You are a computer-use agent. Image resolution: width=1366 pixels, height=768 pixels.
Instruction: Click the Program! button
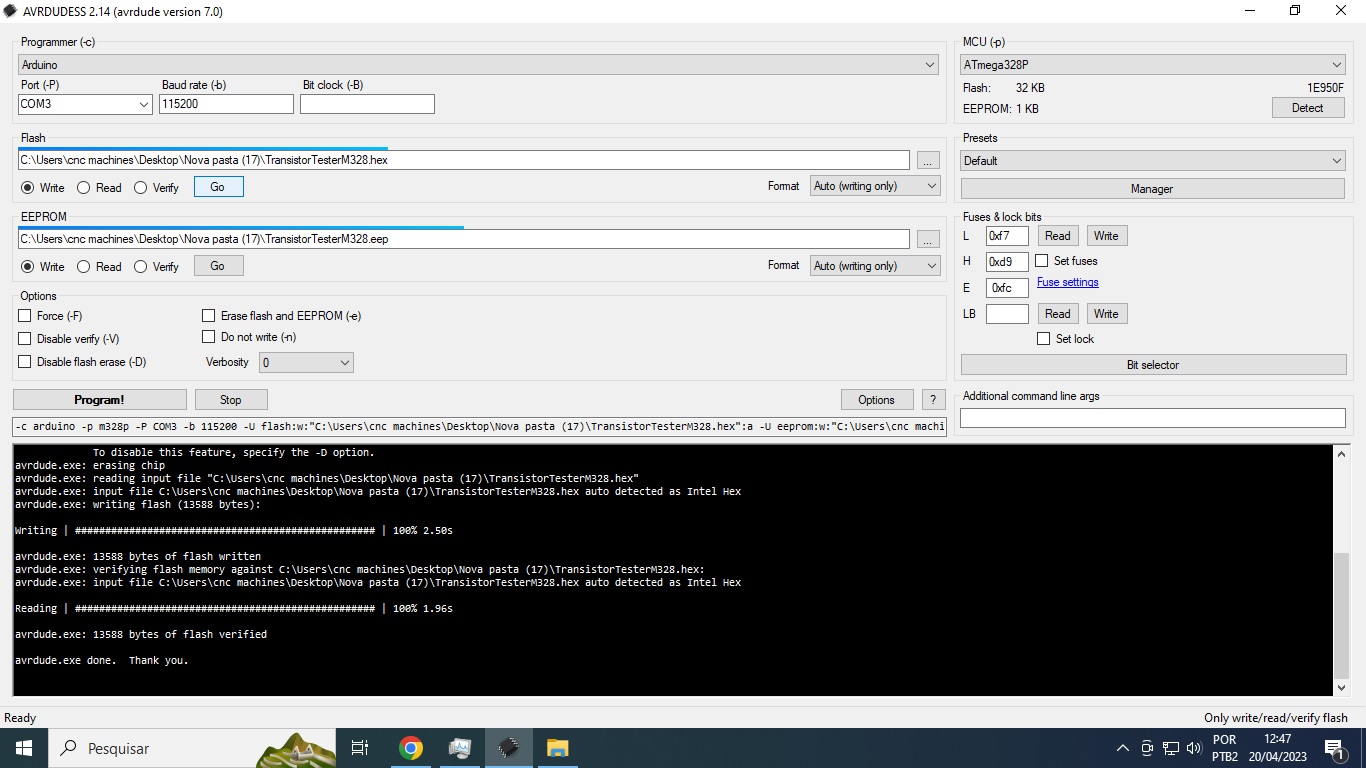click(x=100, y=400)
